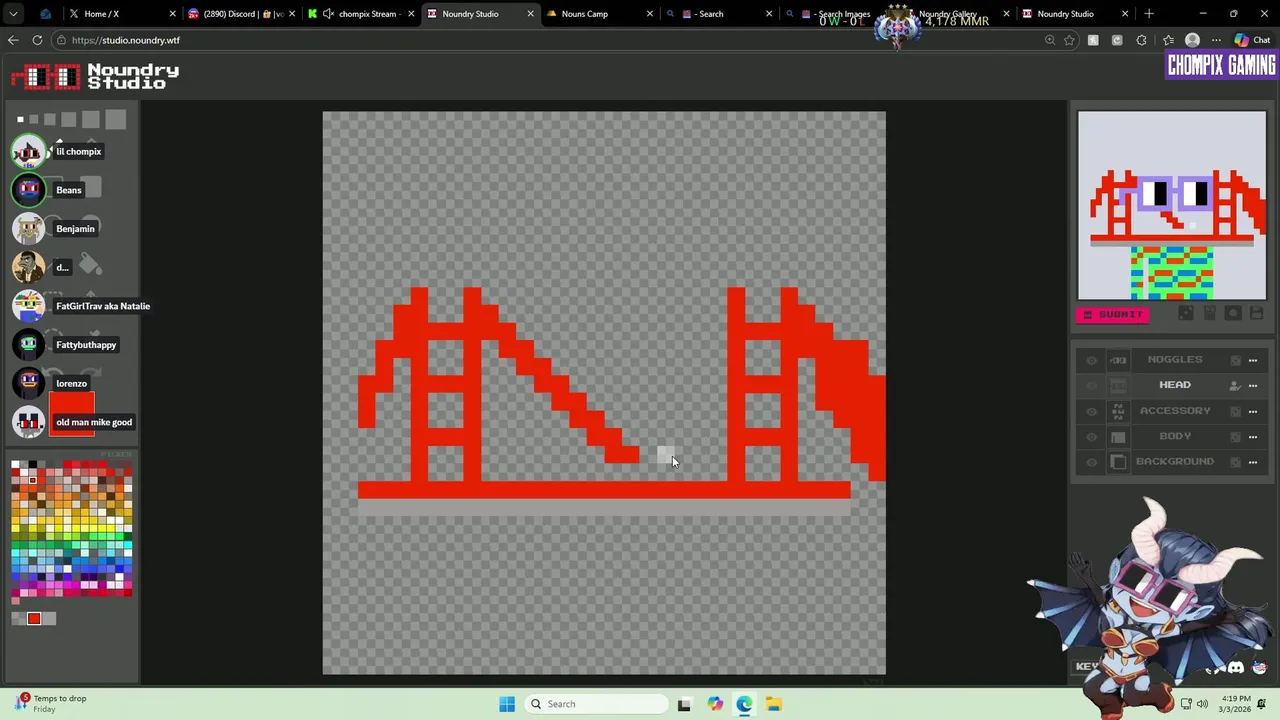This screenshot has width=1280, height=720.
Task: Open a new browser tab
Action: [x=1149, y=14]
